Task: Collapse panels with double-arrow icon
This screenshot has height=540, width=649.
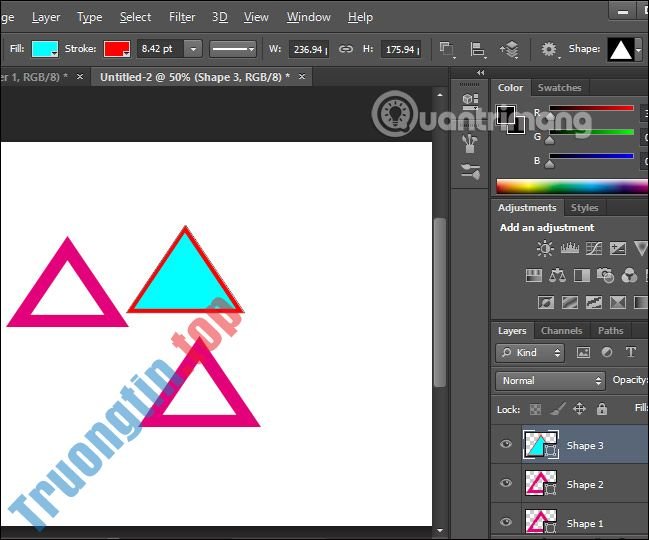Action: coord(480,73)
